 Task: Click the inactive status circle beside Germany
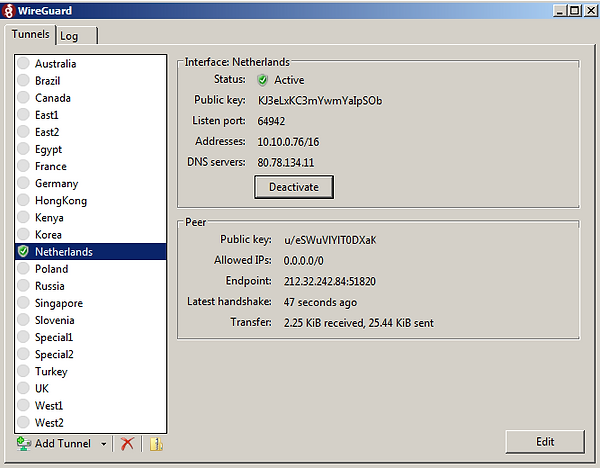tap(23, 183)
